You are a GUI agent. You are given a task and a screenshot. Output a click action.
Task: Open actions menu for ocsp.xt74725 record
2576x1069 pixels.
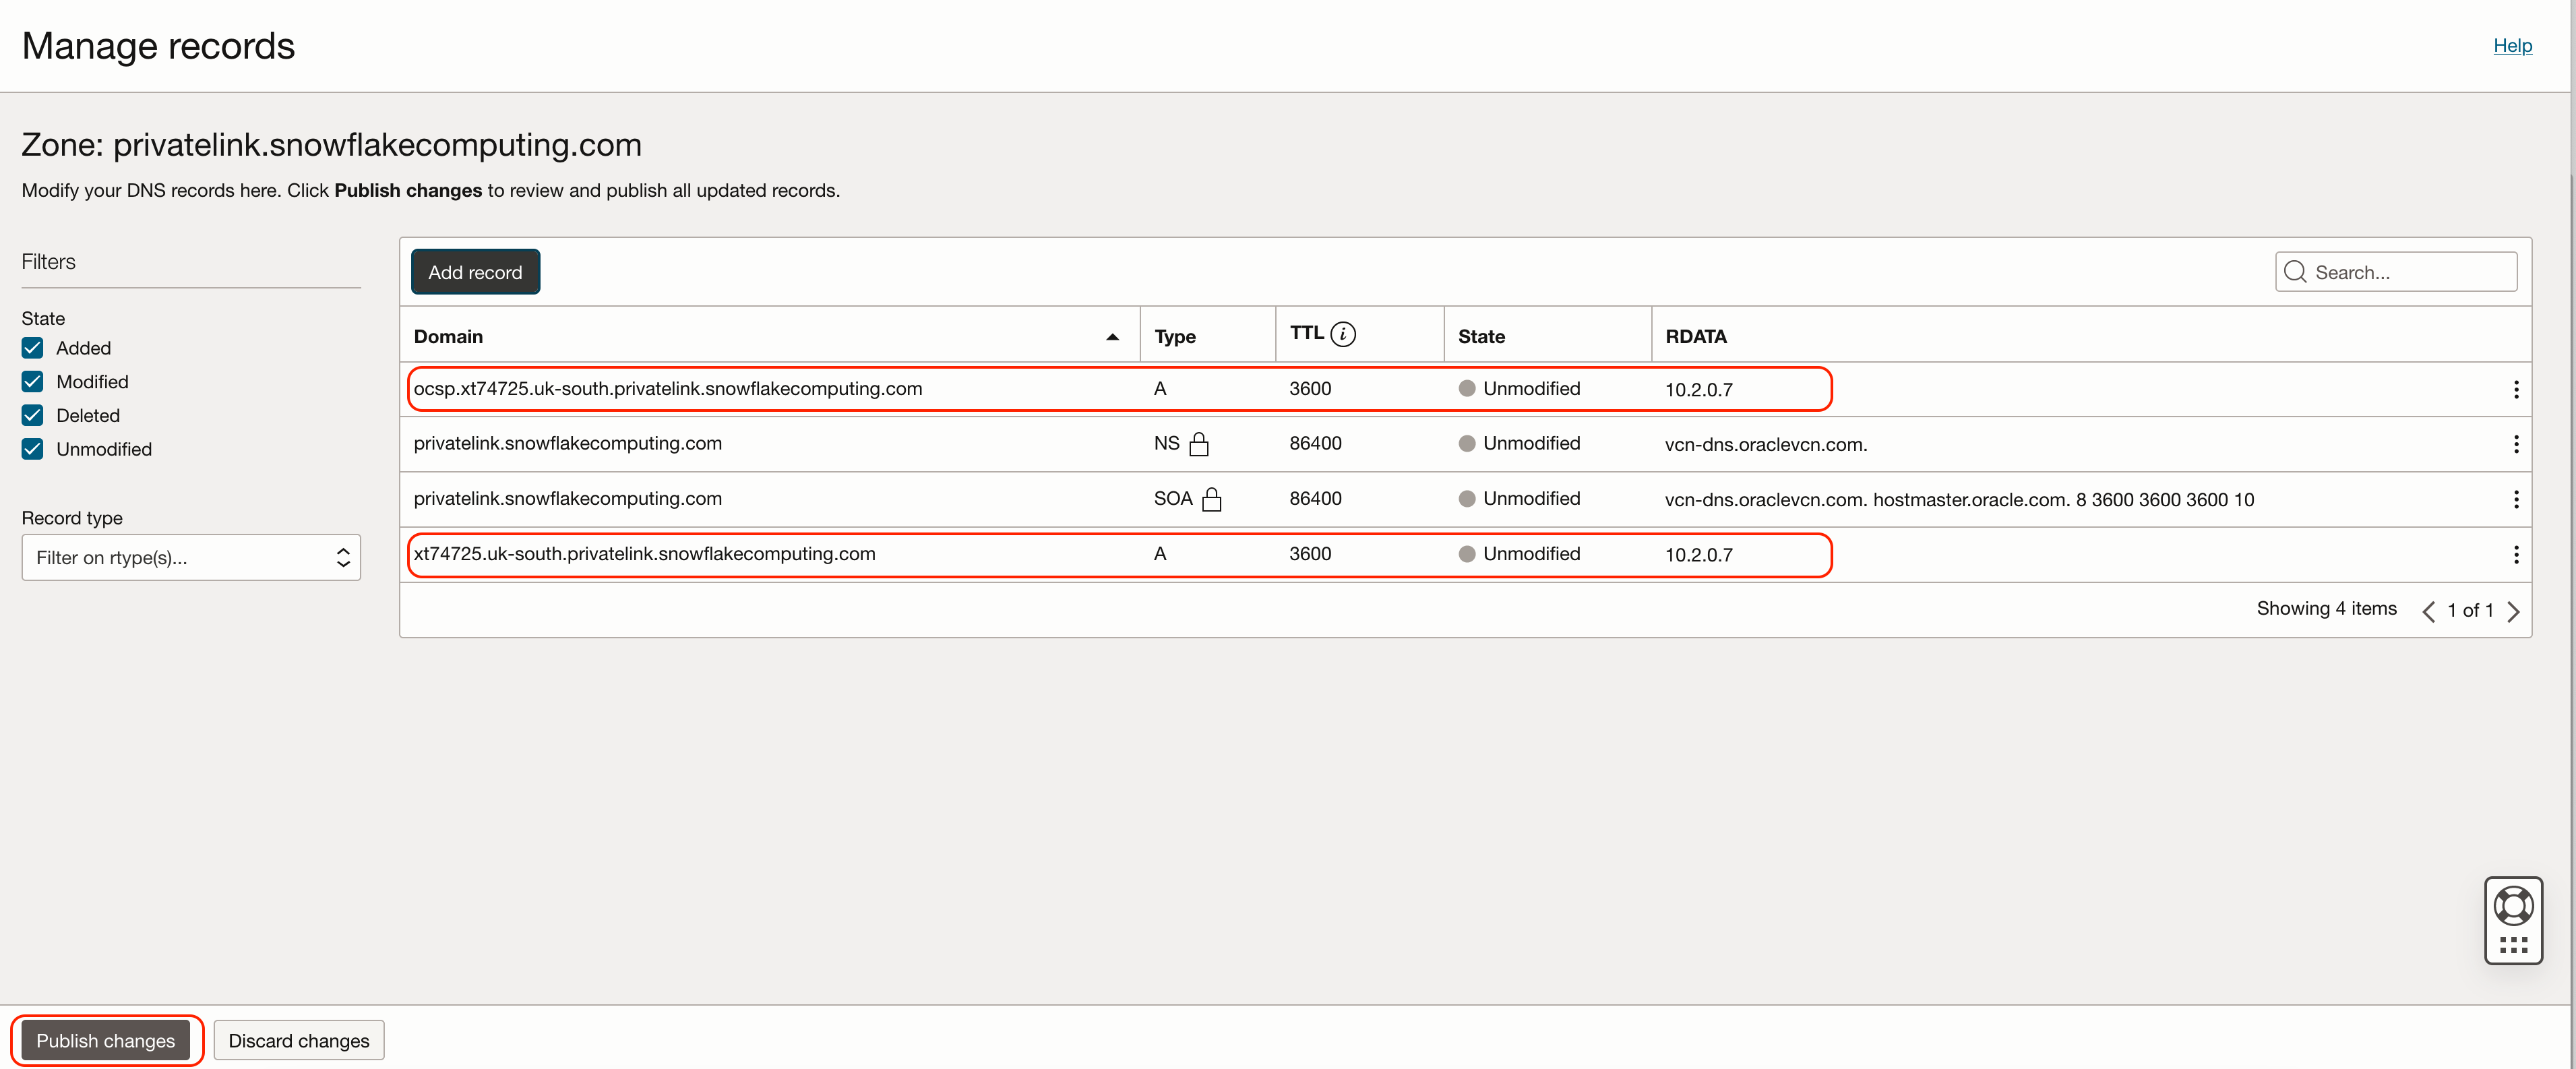coord(2515,389)
